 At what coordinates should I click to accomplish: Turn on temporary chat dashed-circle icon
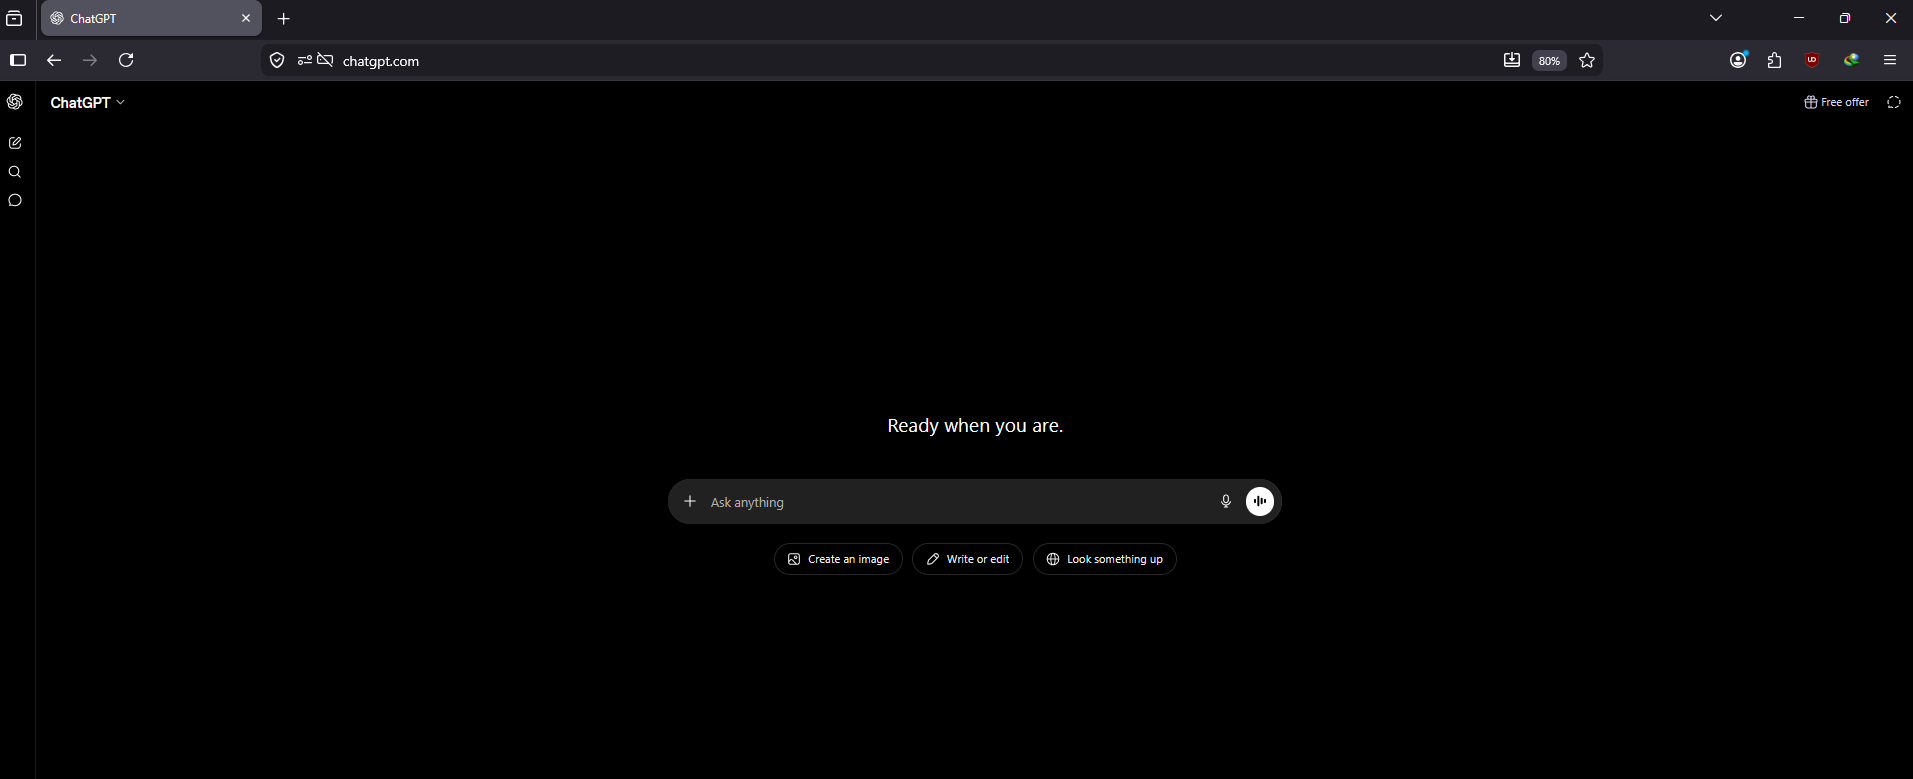point(1894,102)
